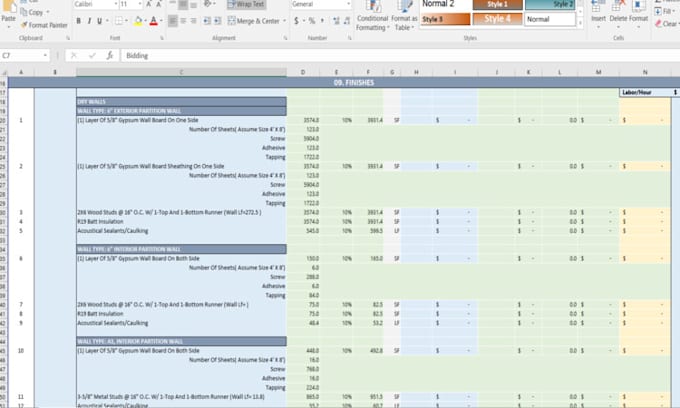Apply the Normal cell style
The image size is (680, 408).
click(x=550, y=19)
